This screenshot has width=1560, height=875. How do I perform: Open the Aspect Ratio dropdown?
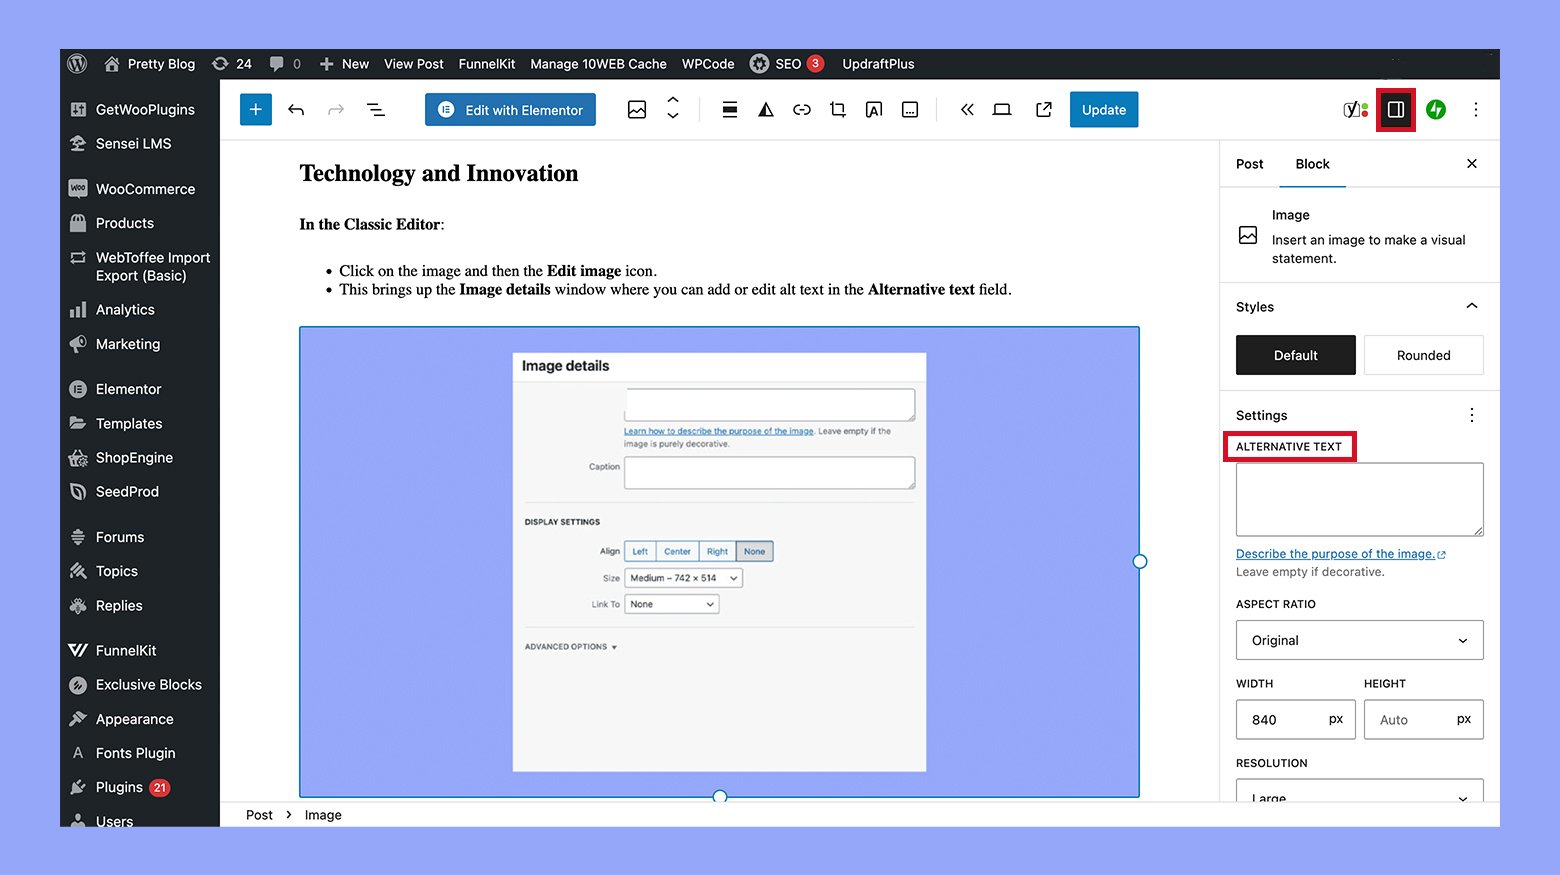[x=1359, y=640]
